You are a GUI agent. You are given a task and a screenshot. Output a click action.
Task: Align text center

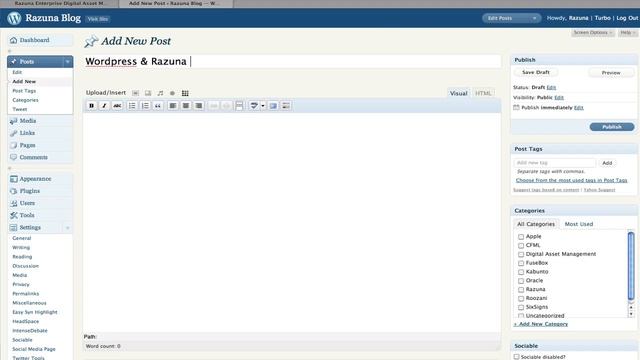(x=186, y=106)
